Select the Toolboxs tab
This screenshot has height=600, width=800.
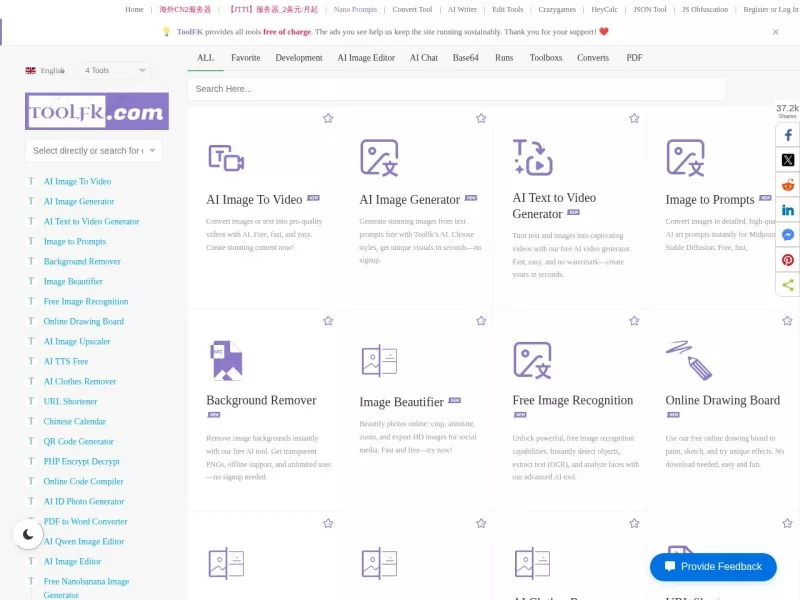coord(546,58)
